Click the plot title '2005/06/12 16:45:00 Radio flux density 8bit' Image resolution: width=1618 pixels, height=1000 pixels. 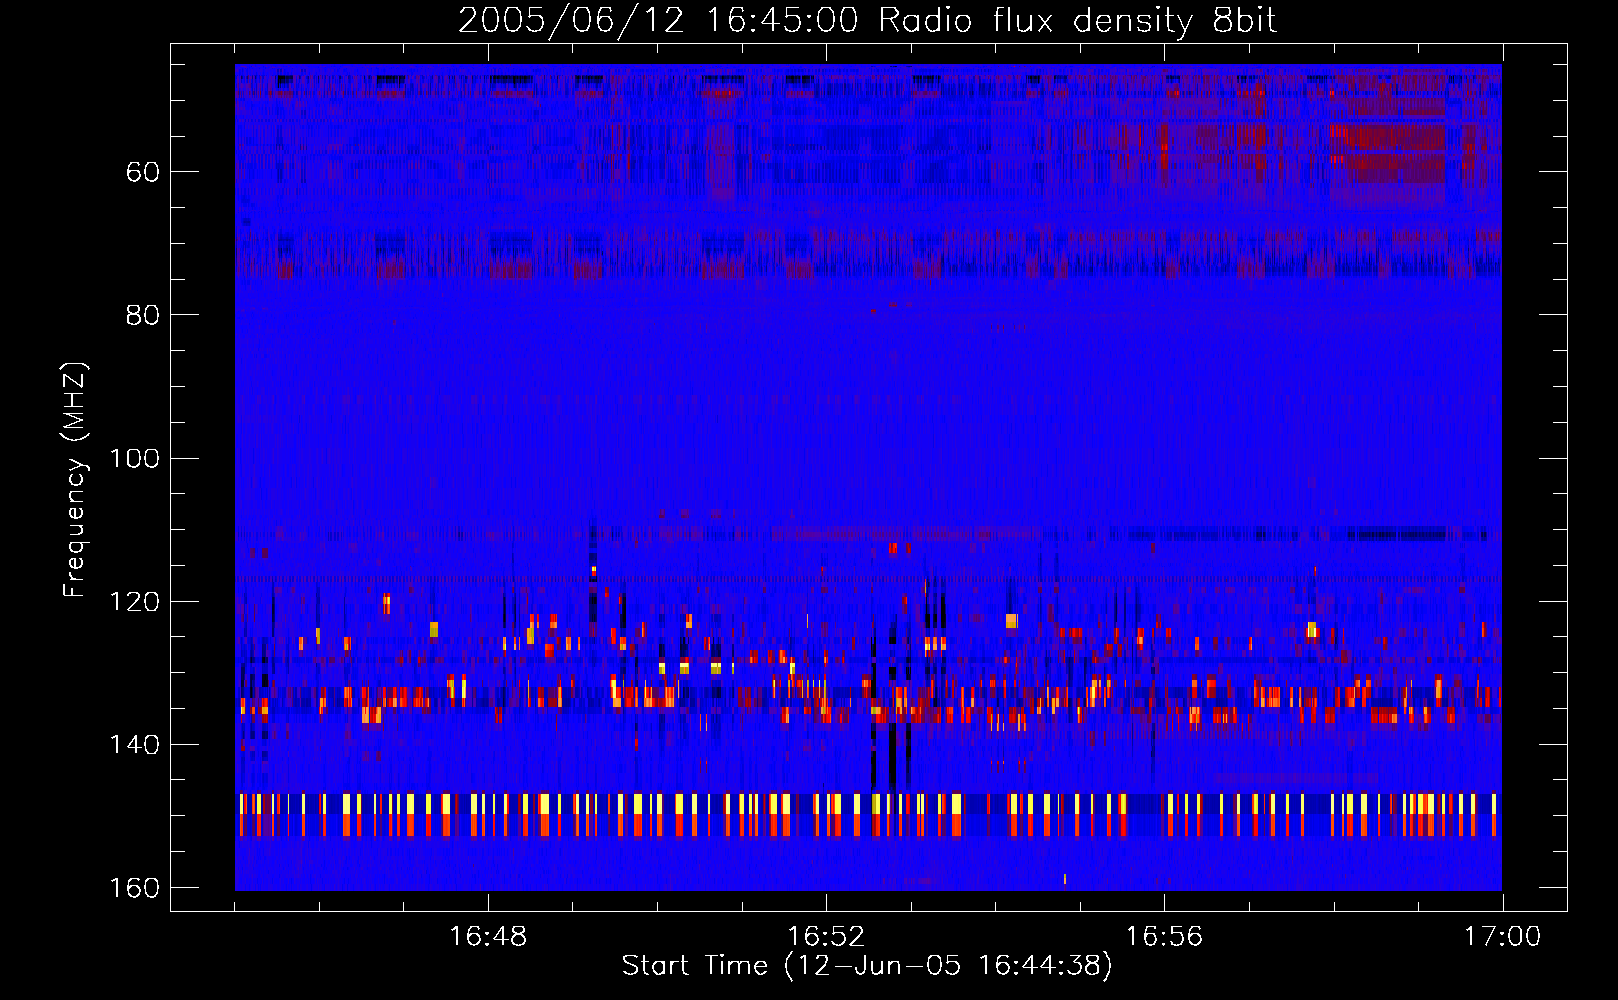tap(867, 21)
